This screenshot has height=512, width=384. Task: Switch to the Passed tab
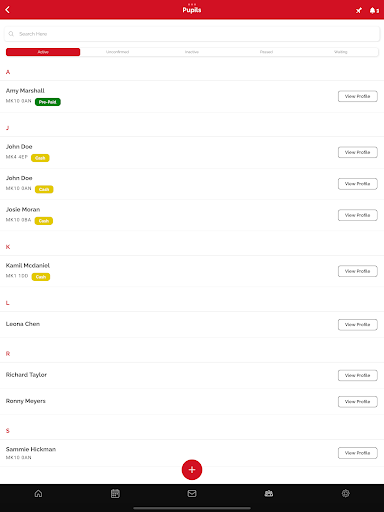(x=266, y=52)
